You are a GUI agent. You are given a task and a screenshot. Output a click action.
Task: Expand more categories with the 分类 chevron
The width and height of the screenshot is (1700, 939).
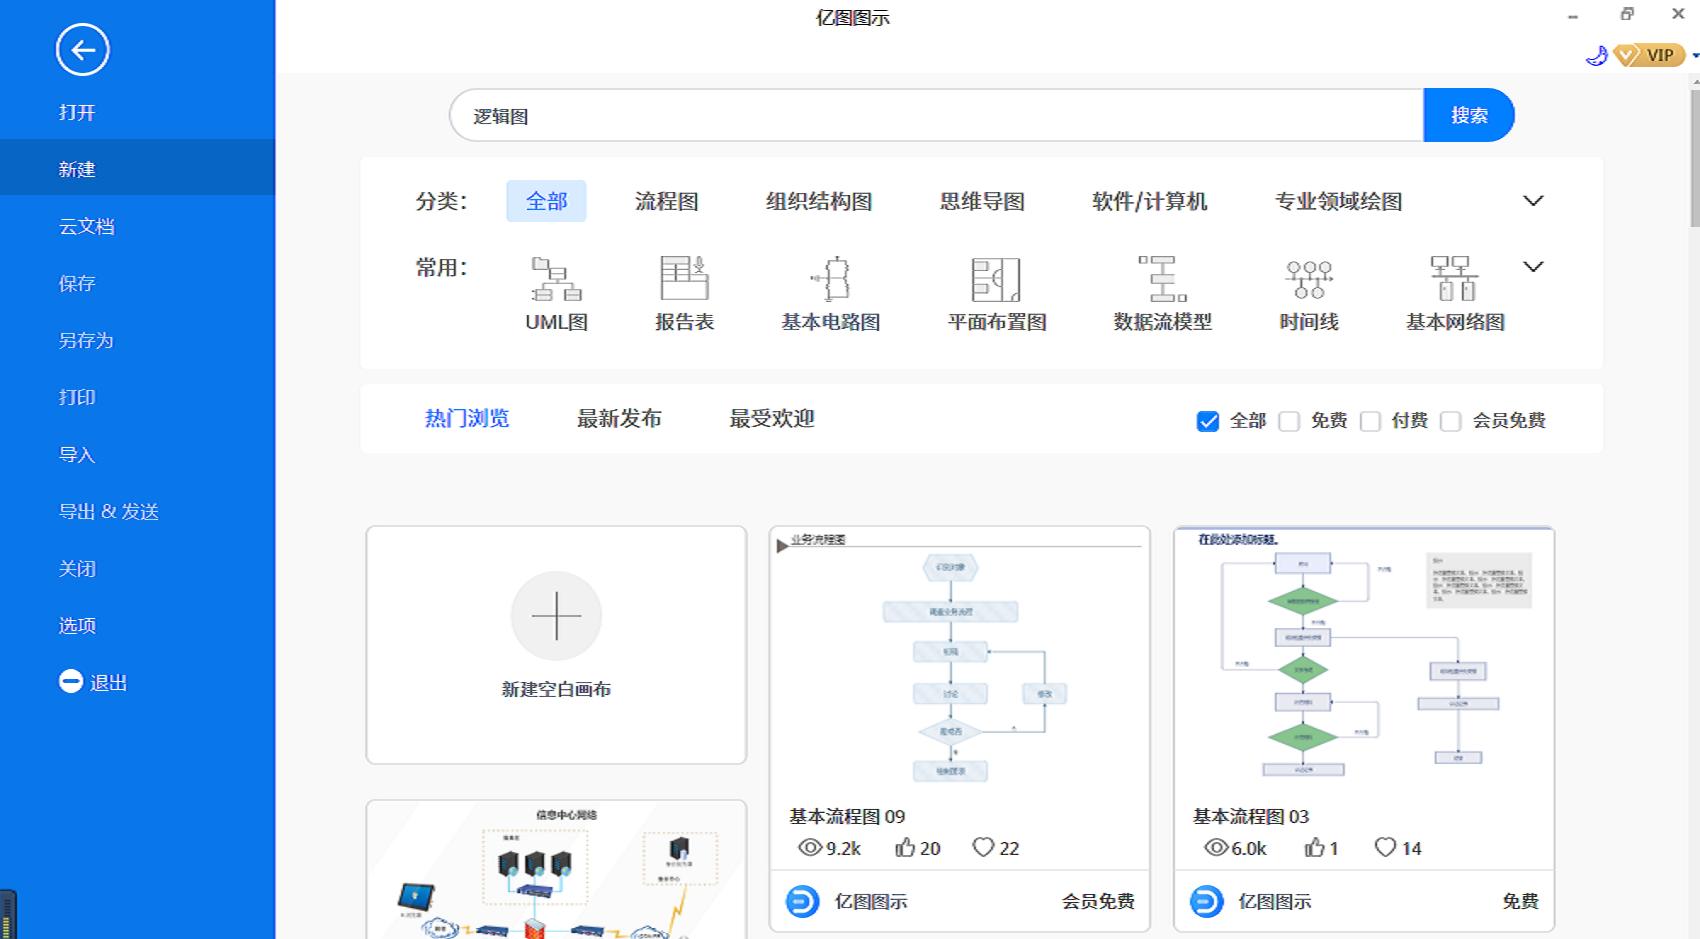click(1533, 200)
